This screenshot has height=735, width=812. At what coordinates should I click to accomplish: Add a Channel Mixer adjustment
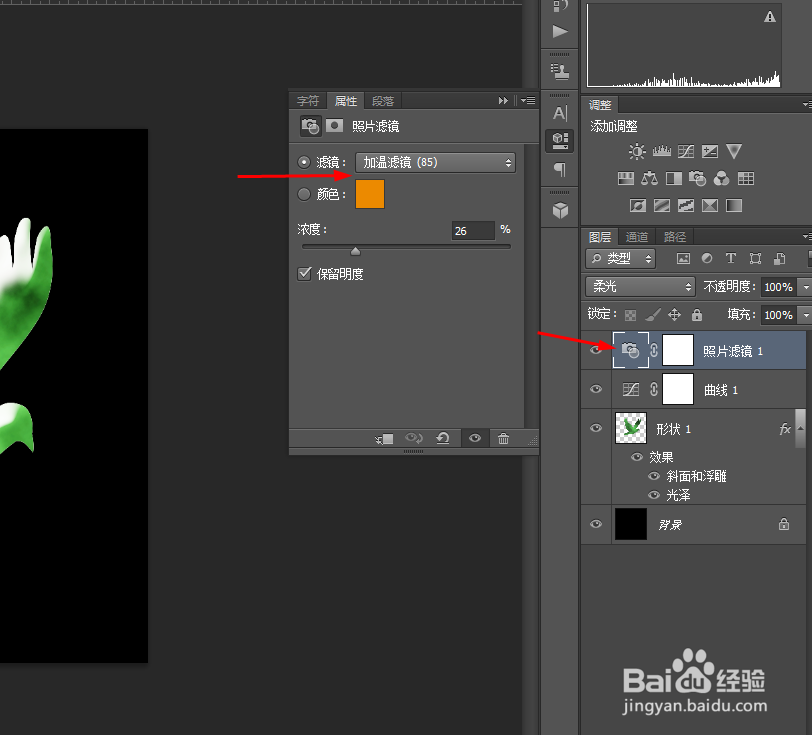(x=721, y=179)
